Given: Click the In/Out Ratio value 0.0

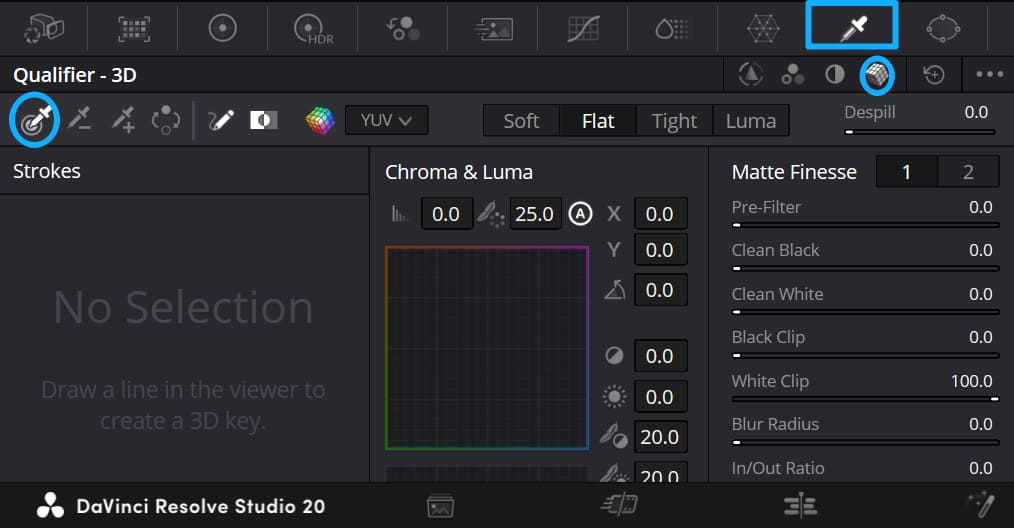Looking at the screenshot, I should [980, 468].
